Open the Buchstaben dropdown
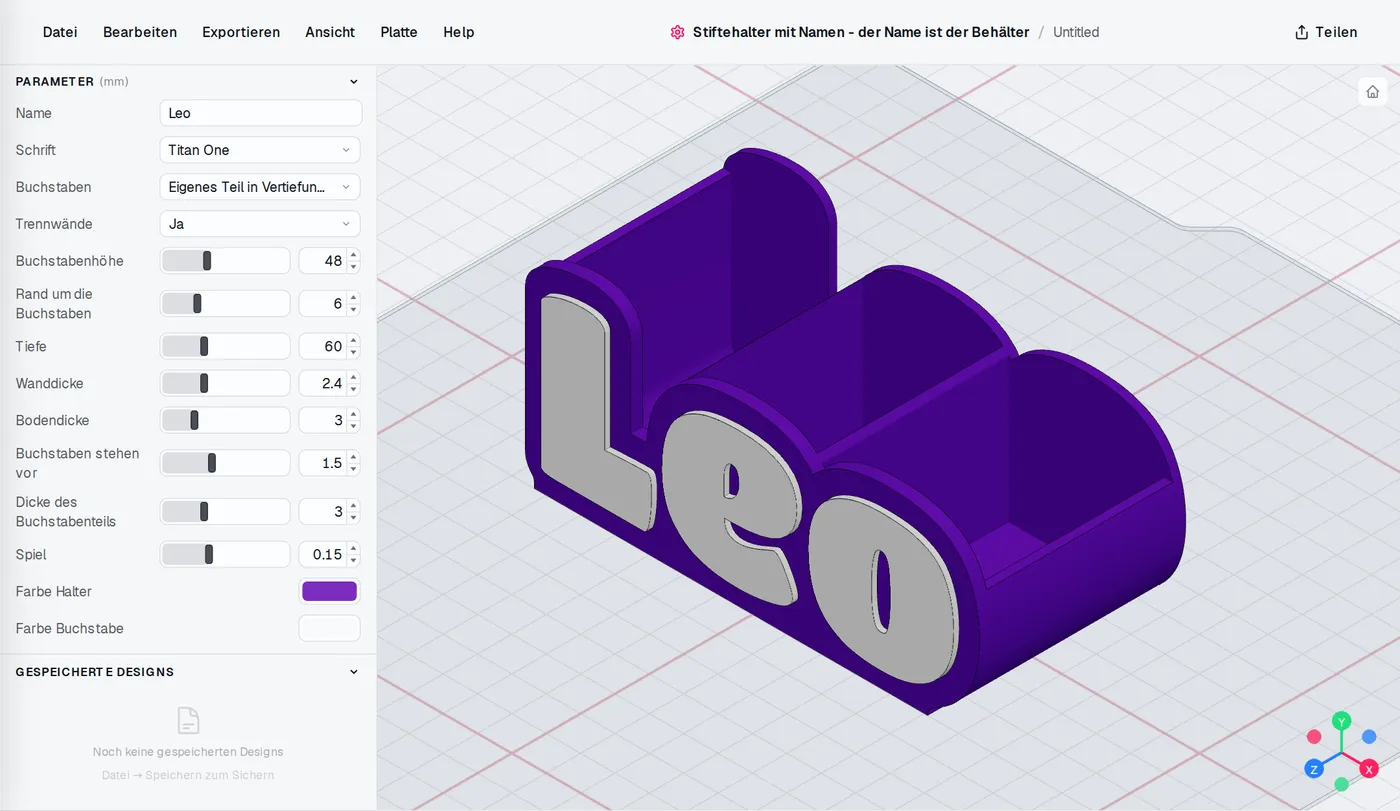1400x811 pixels. pos(260,187)
